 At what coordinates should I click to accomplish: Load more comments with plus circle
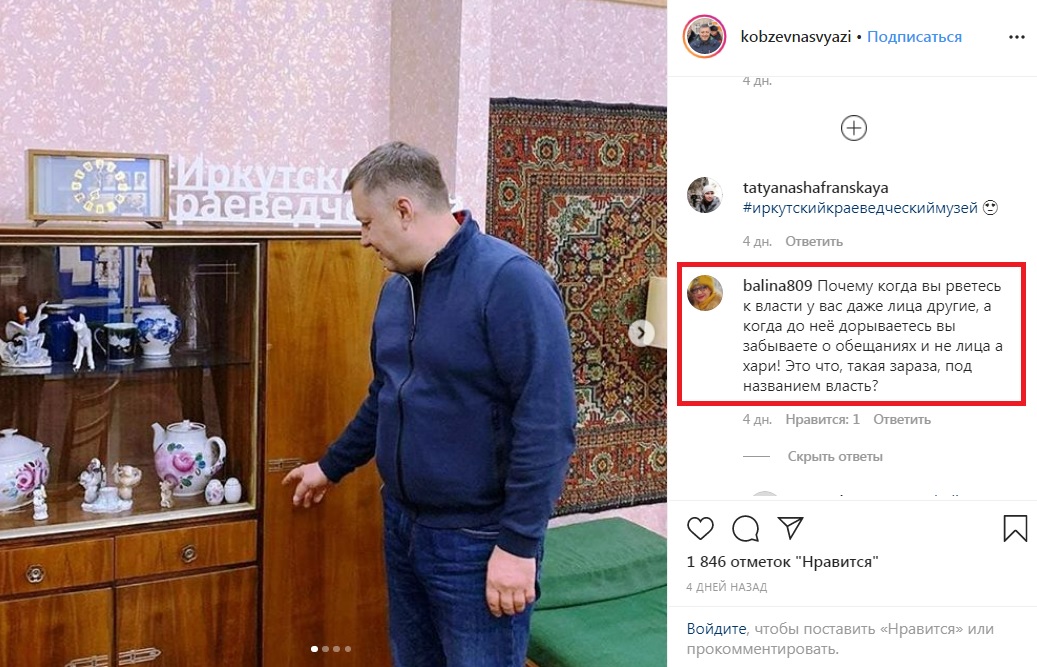853,128
